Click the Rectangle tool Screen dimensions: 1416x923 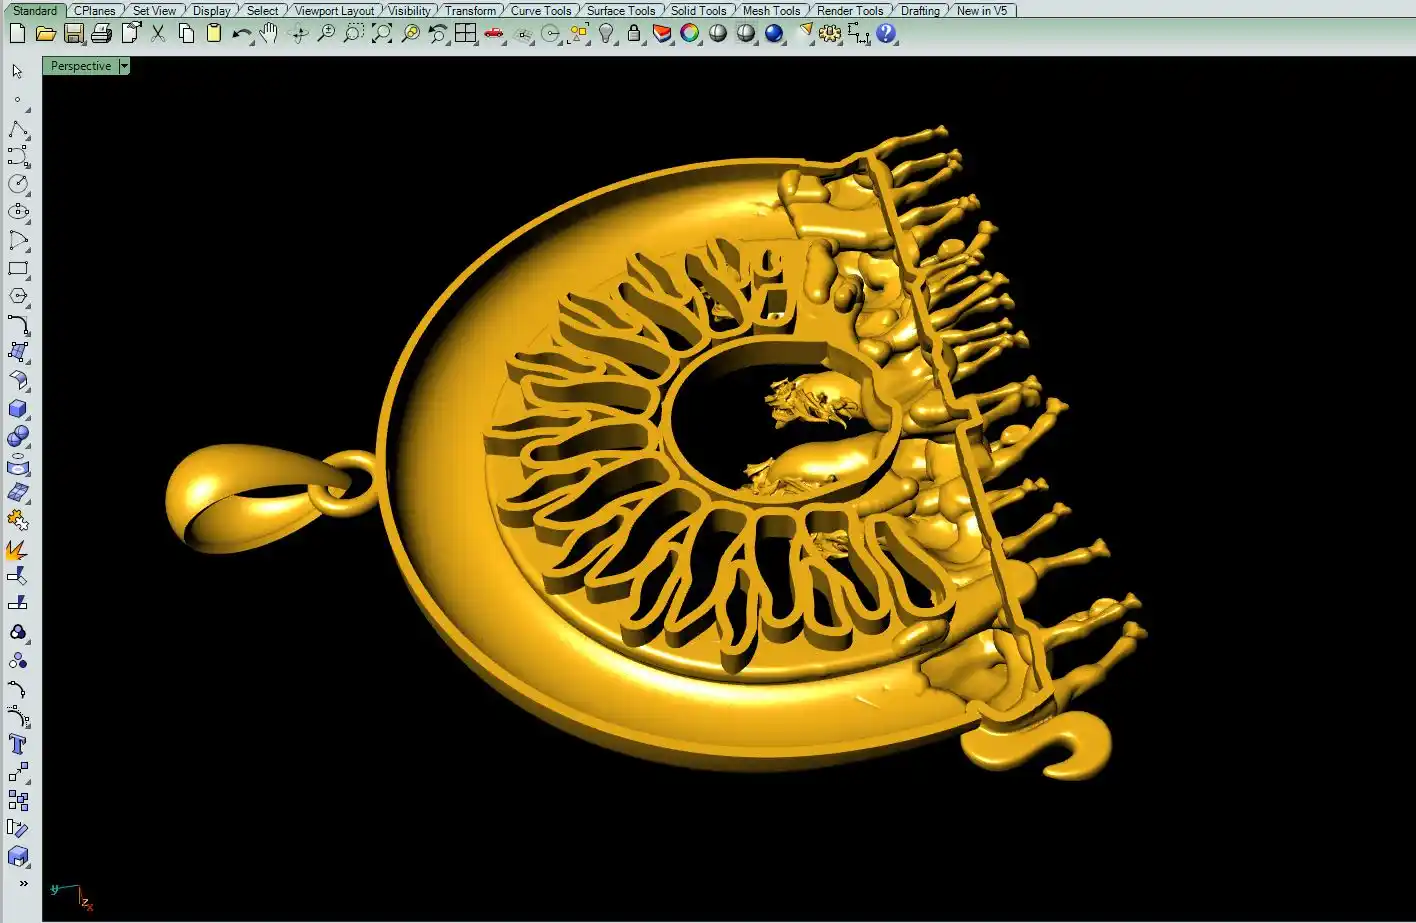(17, 269)
